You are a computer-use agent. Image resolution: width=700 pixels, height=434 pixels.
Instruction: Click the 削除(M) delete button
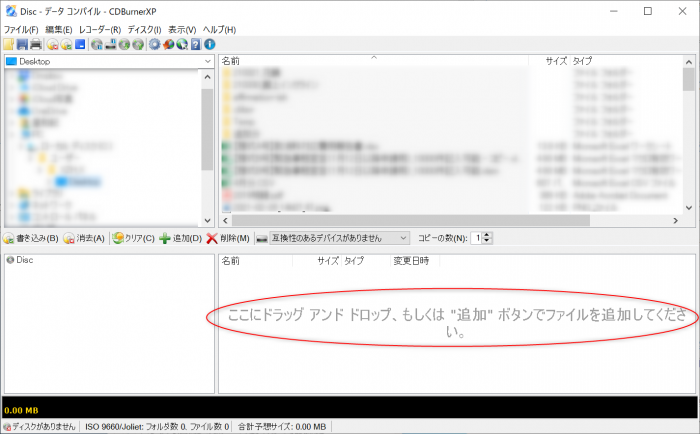point(228,238)
